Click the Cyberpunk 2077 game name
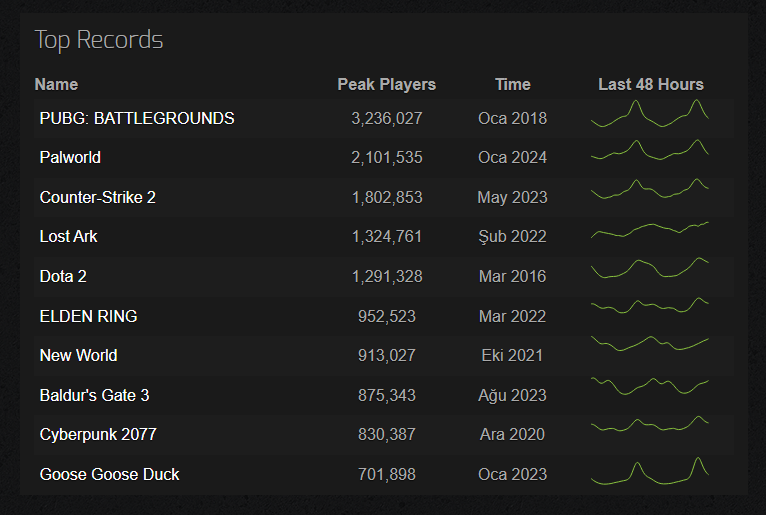The image size is (766, 515). [x=98, y=434]
